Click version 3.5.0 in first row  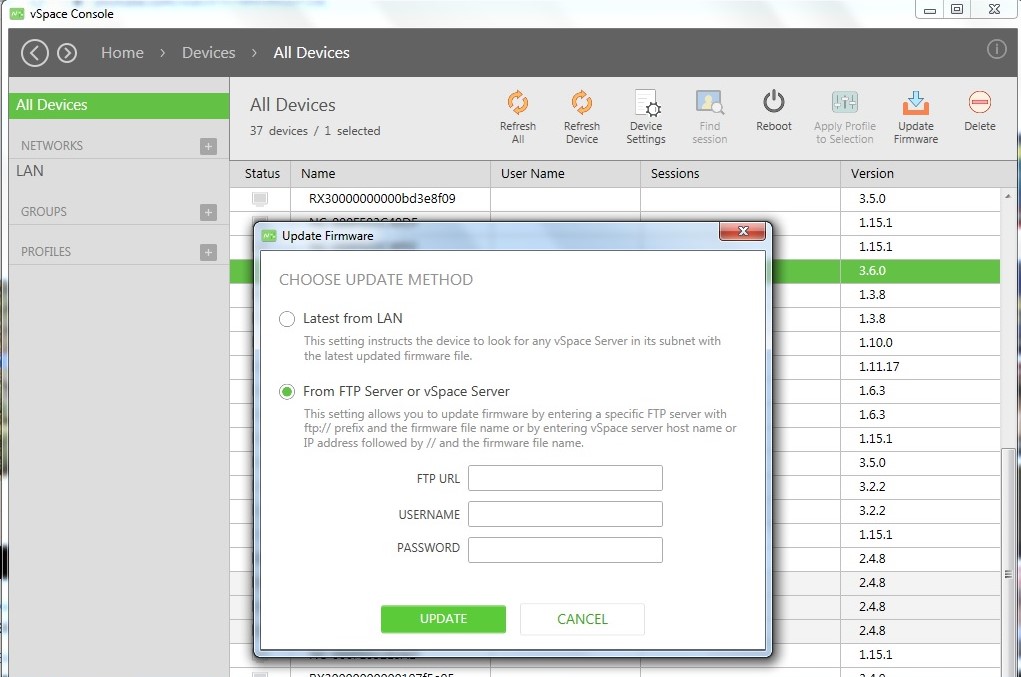[x=872, y=199]
